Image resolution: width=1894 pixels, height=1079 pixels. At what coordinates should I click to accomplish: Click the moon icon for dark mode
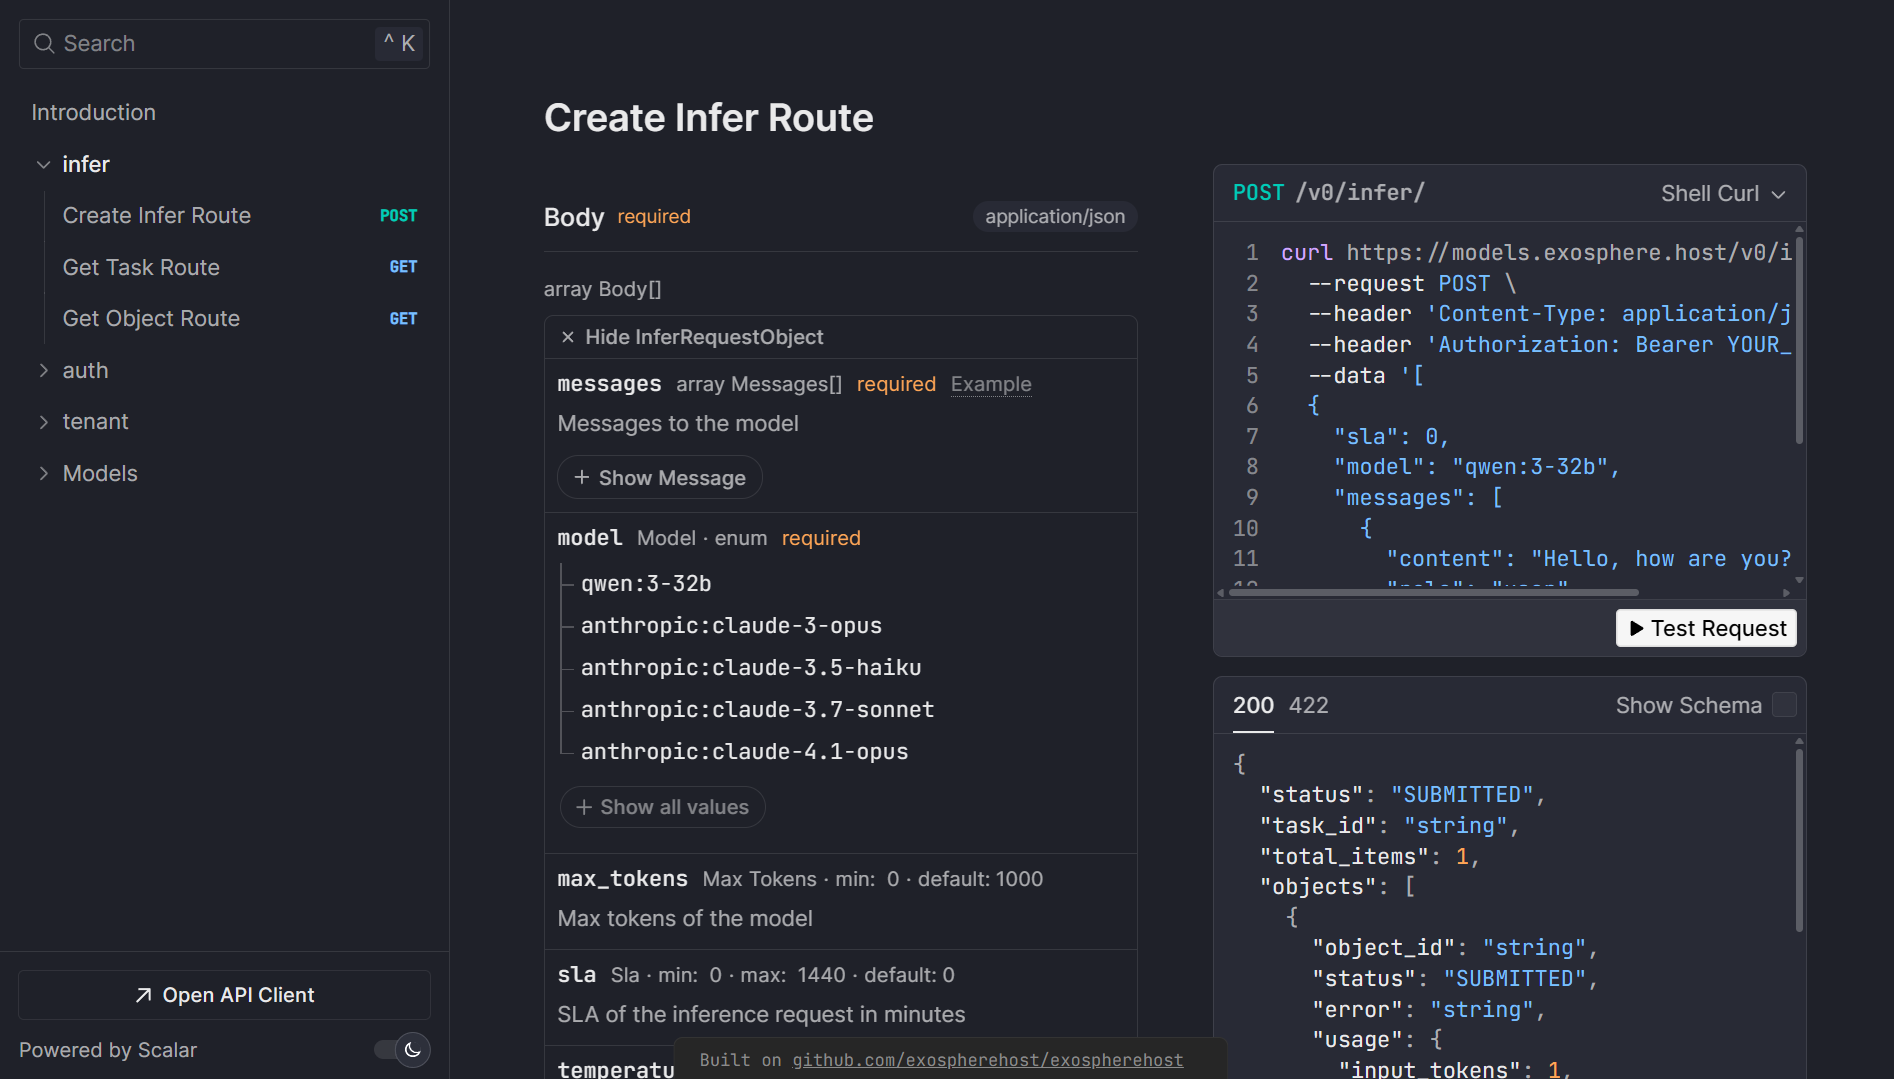coord(412,1050)
